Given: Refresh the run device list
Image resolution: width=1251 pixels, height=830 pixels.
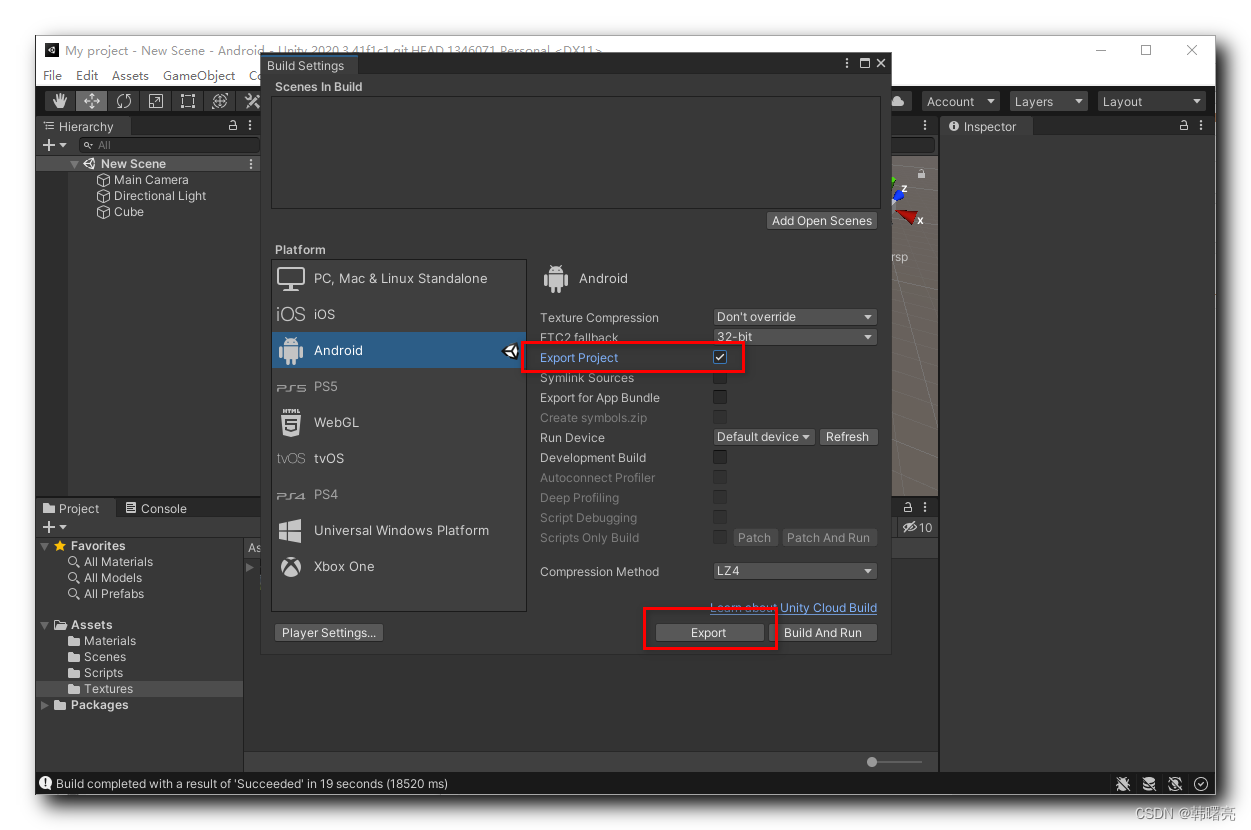Looking at the screenshot, I should tap(847, 437).
